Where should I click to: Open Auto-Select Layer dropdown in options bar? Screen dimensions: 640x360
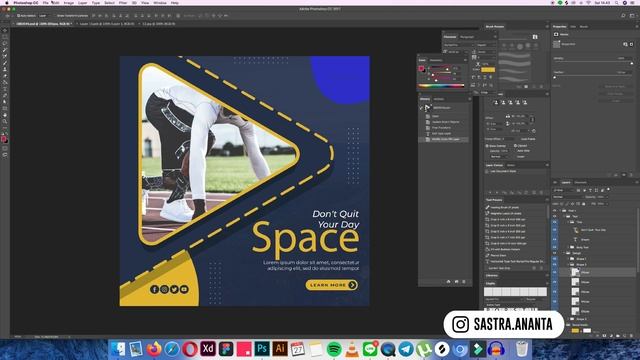pos(45,16)
